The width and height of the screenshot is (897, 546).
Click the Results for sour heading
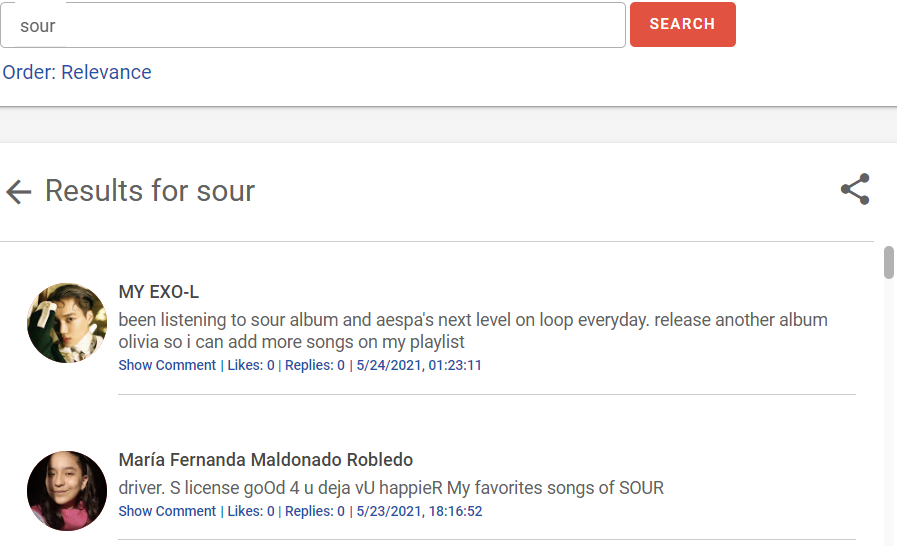(x=150, y=191)
